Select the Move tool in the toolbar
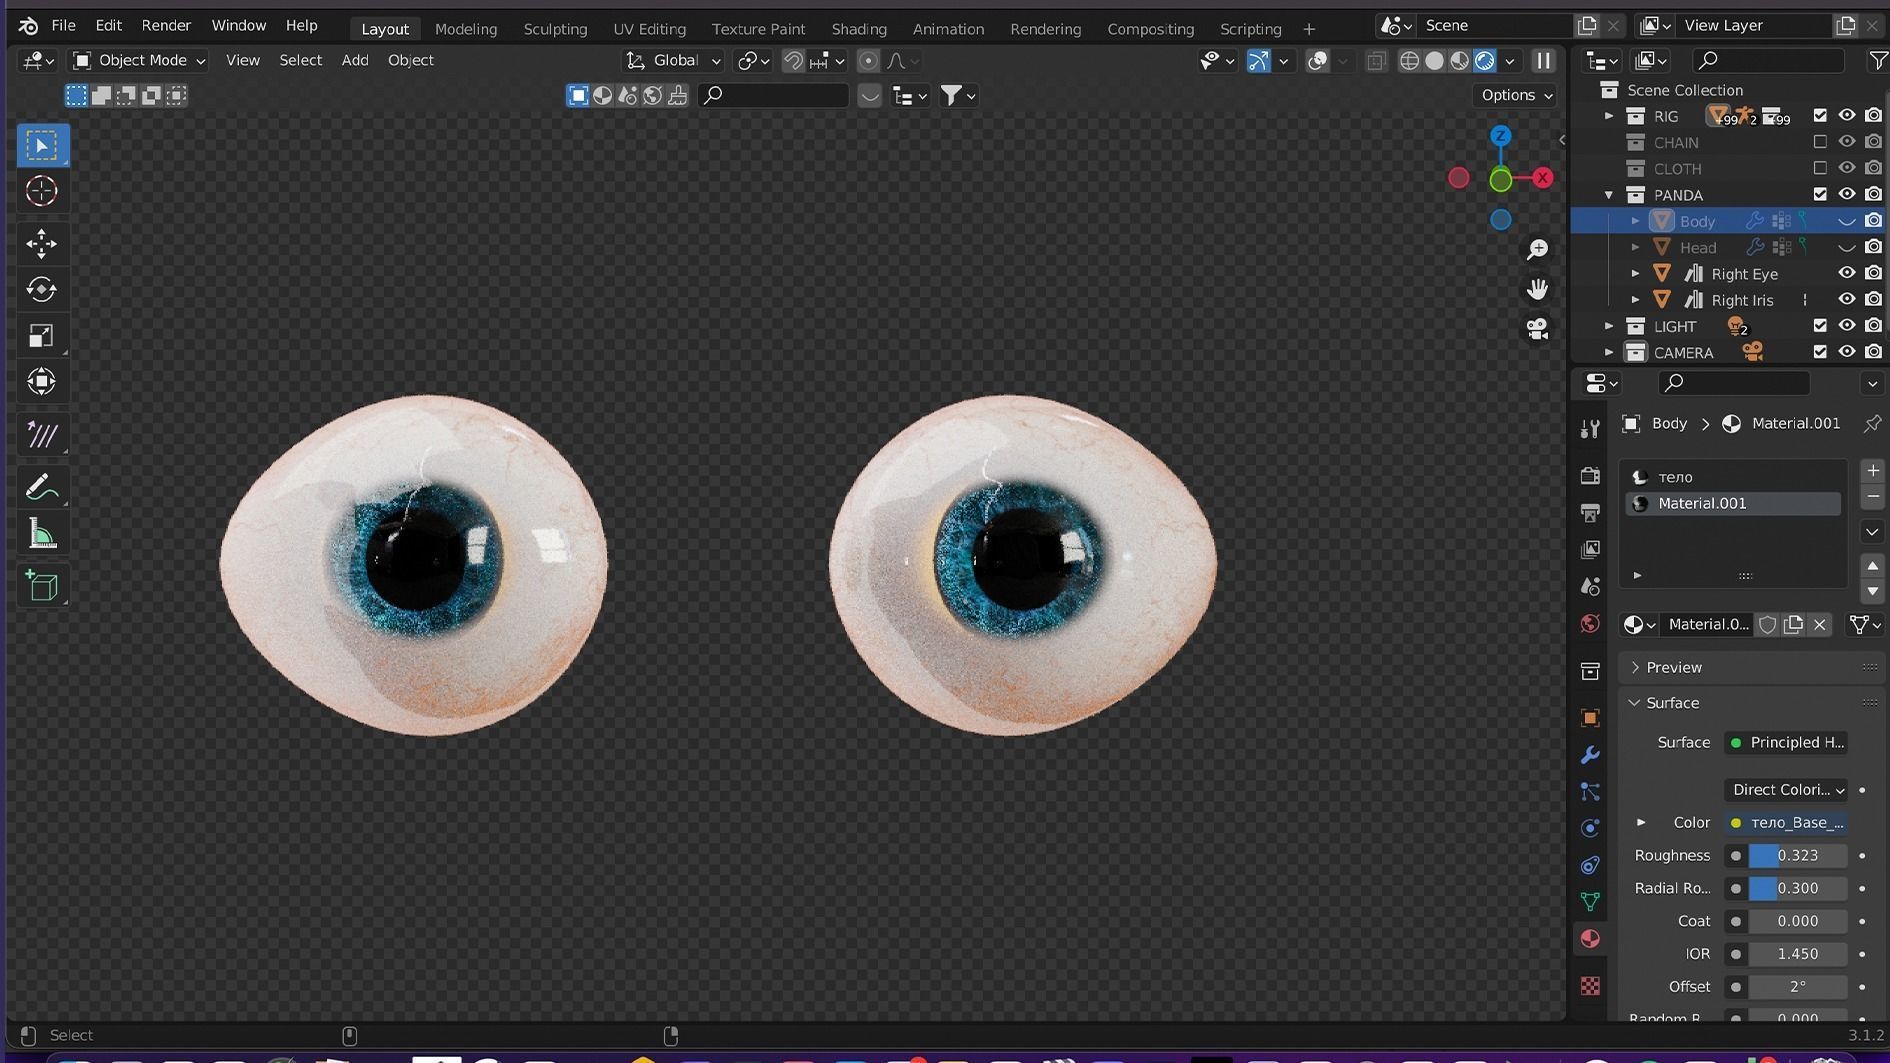Screen dimensions: 1890x1063 tap(41, 243)
